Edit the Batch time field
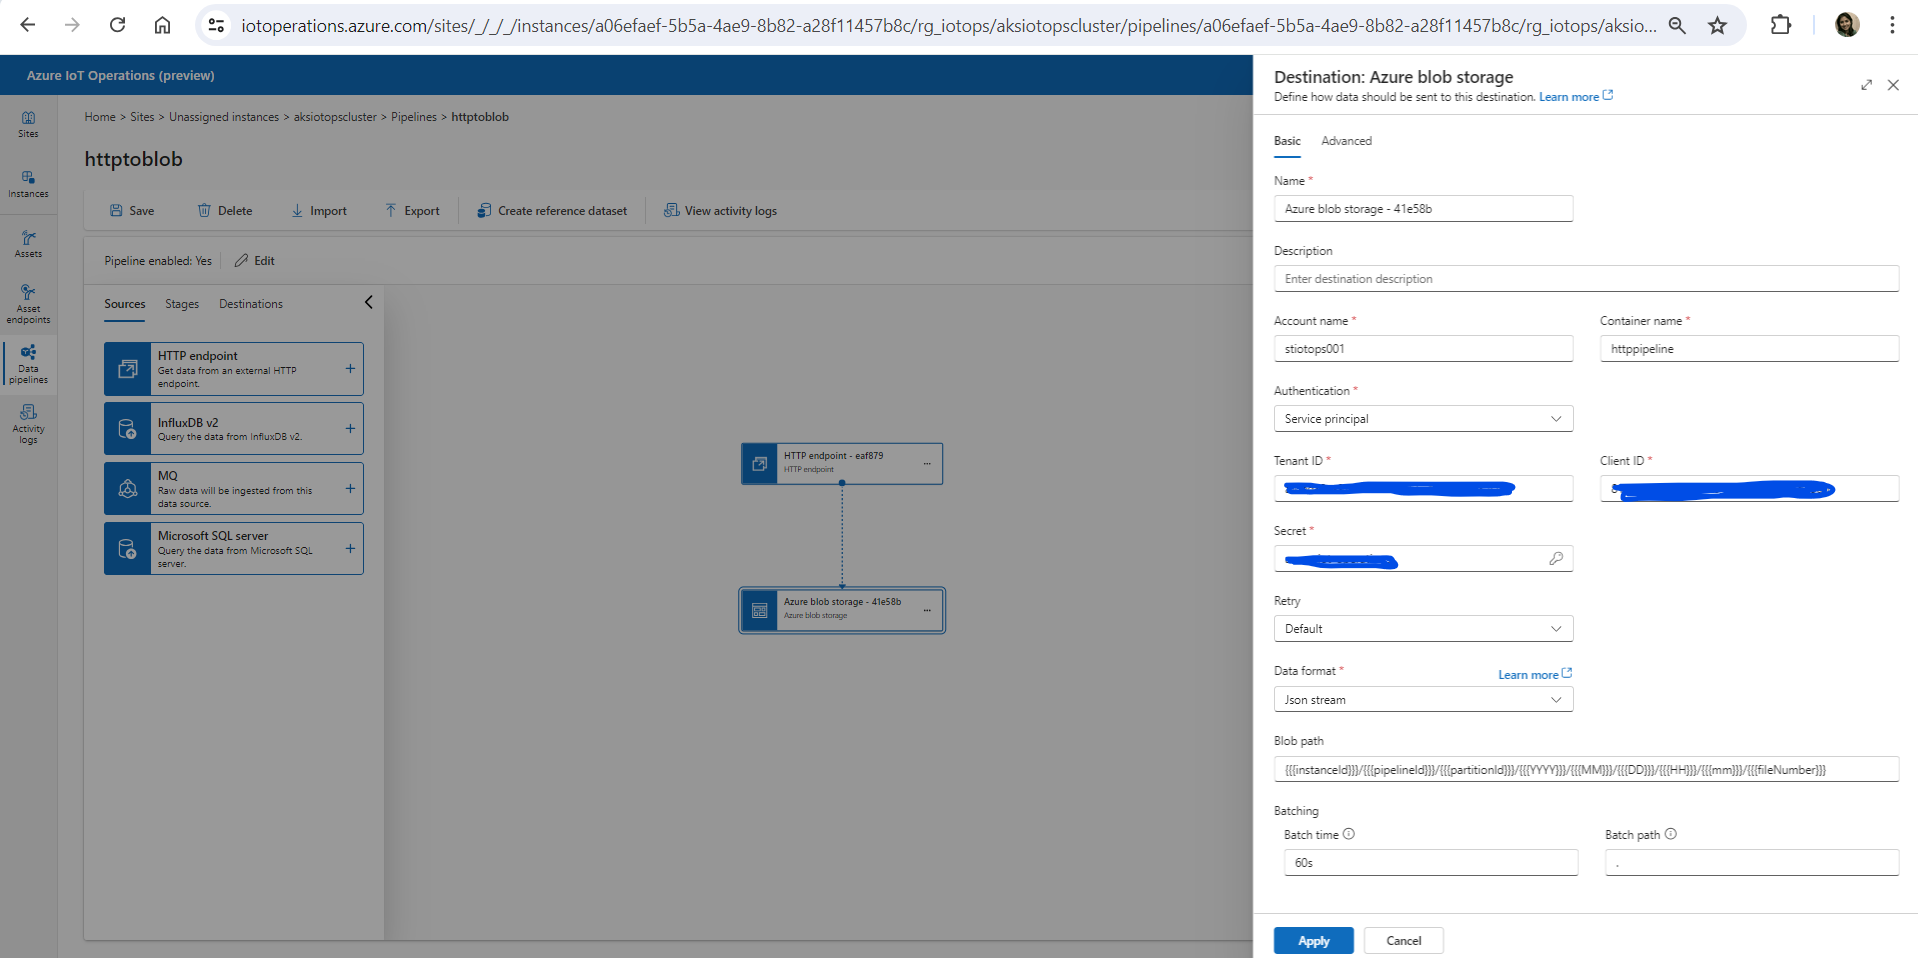Viewport: 1918px width, 958px height. [x=1431, y=863]
